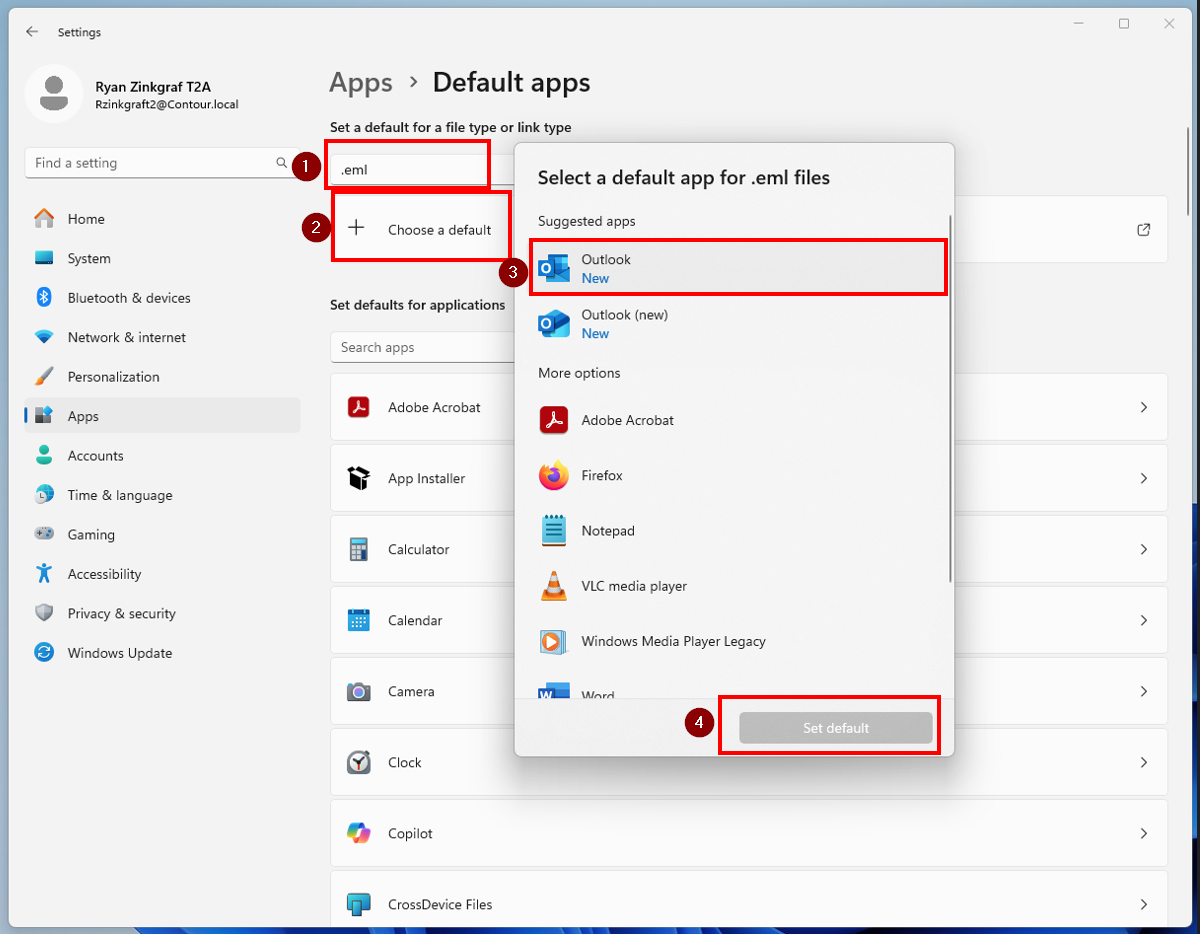Expand Calendar row chevron

1144,621
